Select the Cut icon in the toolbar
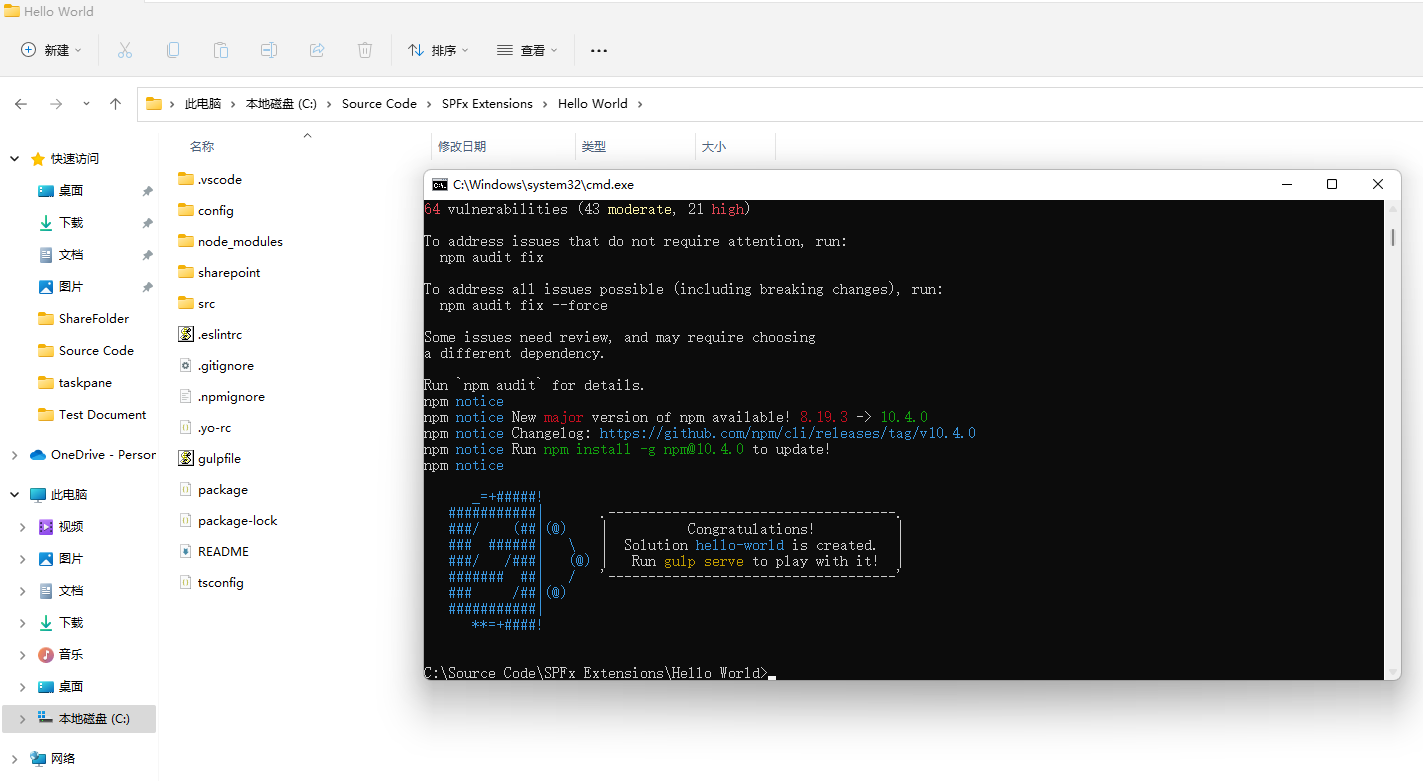The width and height of the screenshot is (1423, 781). coord(124,49)
